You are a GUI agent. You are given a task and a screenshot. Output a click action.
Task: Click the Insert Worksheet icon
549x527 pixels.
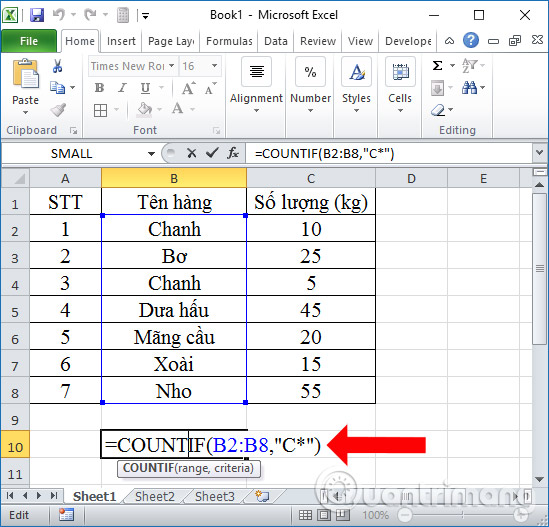coord(262,496)
